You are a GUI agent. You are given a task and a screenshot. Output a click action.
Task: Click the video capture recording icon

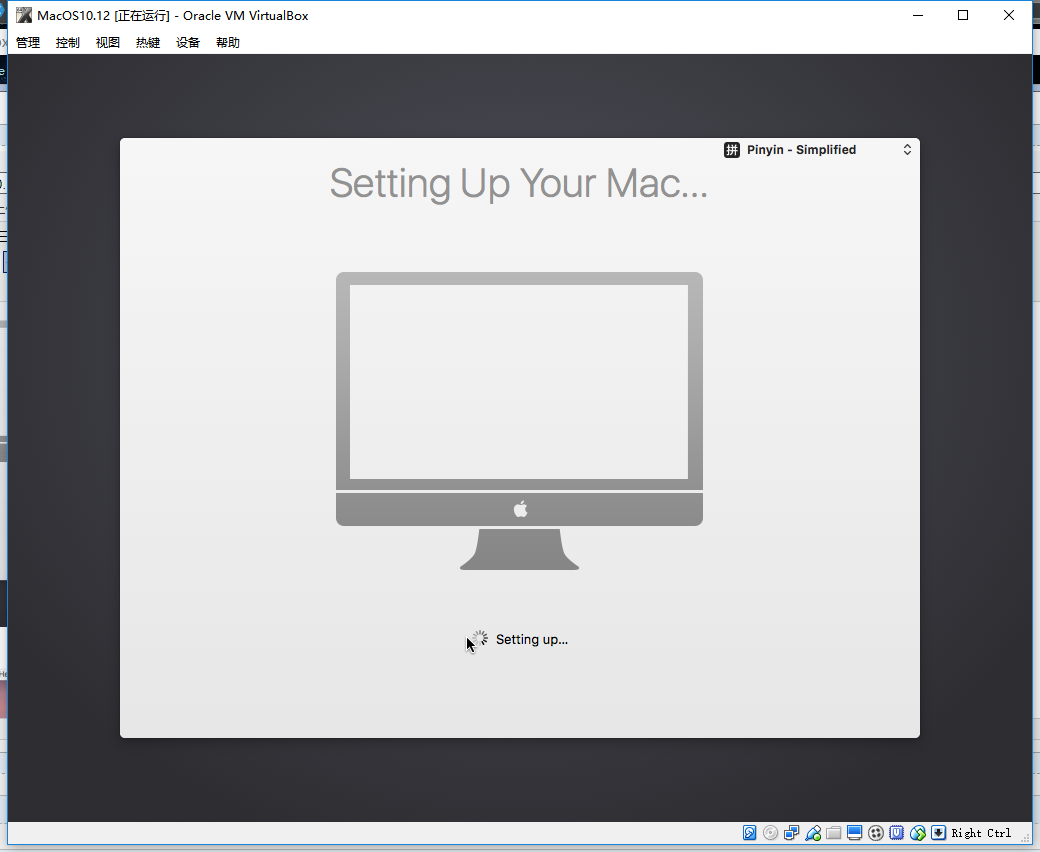876,833
